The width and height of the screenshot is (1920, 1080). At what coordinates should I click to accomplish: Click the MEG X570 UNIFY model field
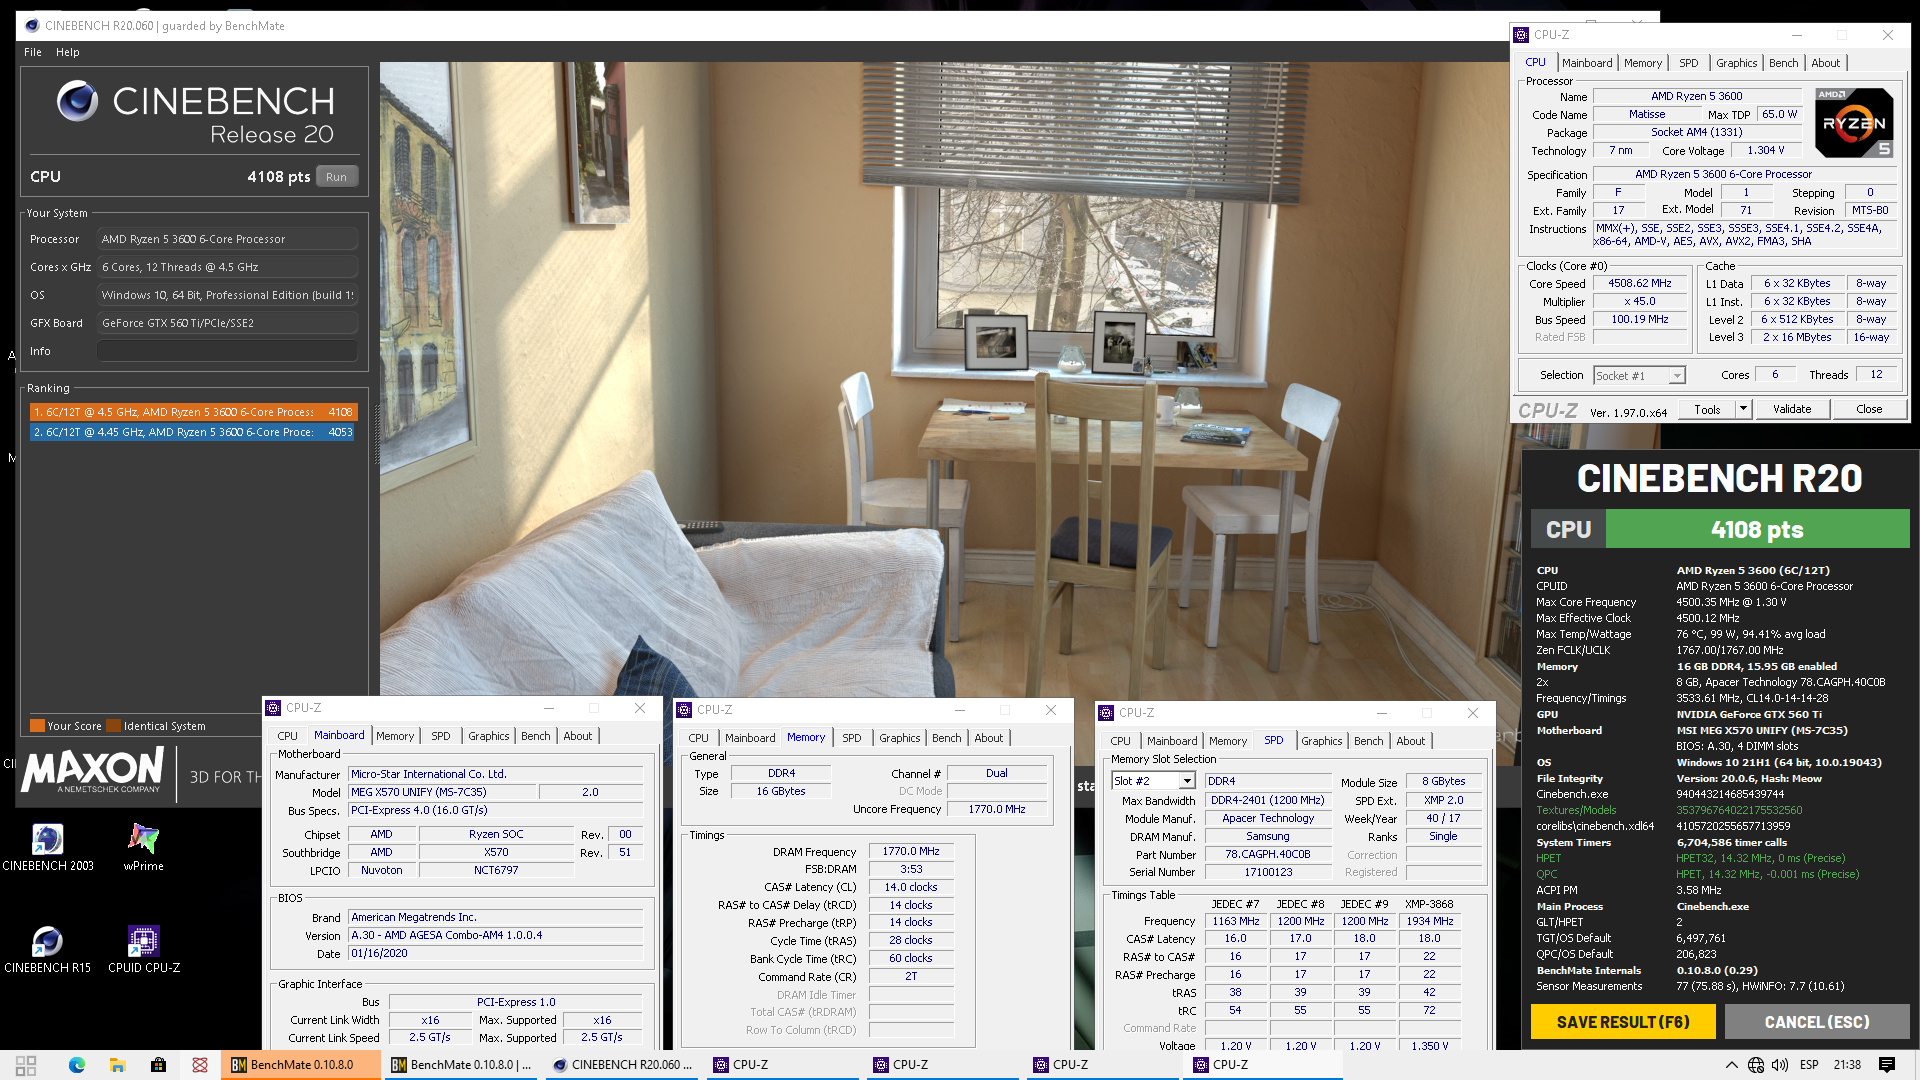(442, 791)
